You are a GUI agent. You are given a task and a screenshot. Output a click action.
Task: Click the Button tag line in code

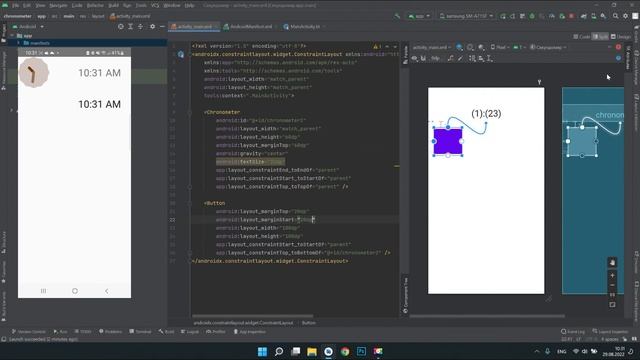215,203
